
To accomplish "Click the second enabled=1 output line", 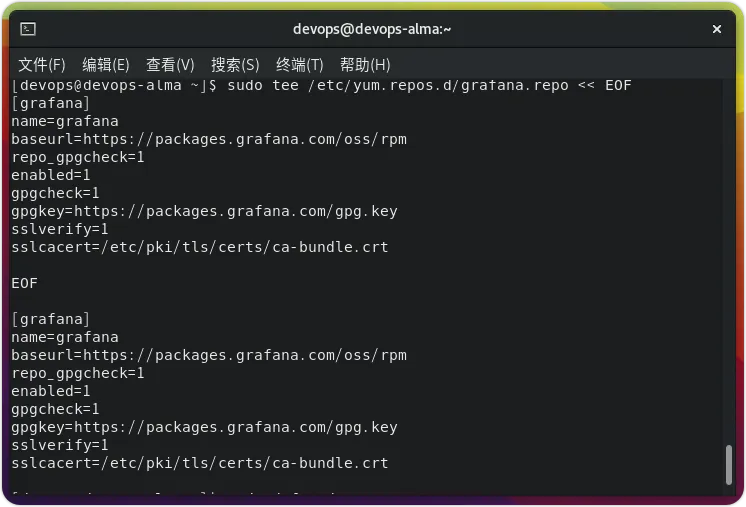I will pyautogui.click(x=50, y=391).
